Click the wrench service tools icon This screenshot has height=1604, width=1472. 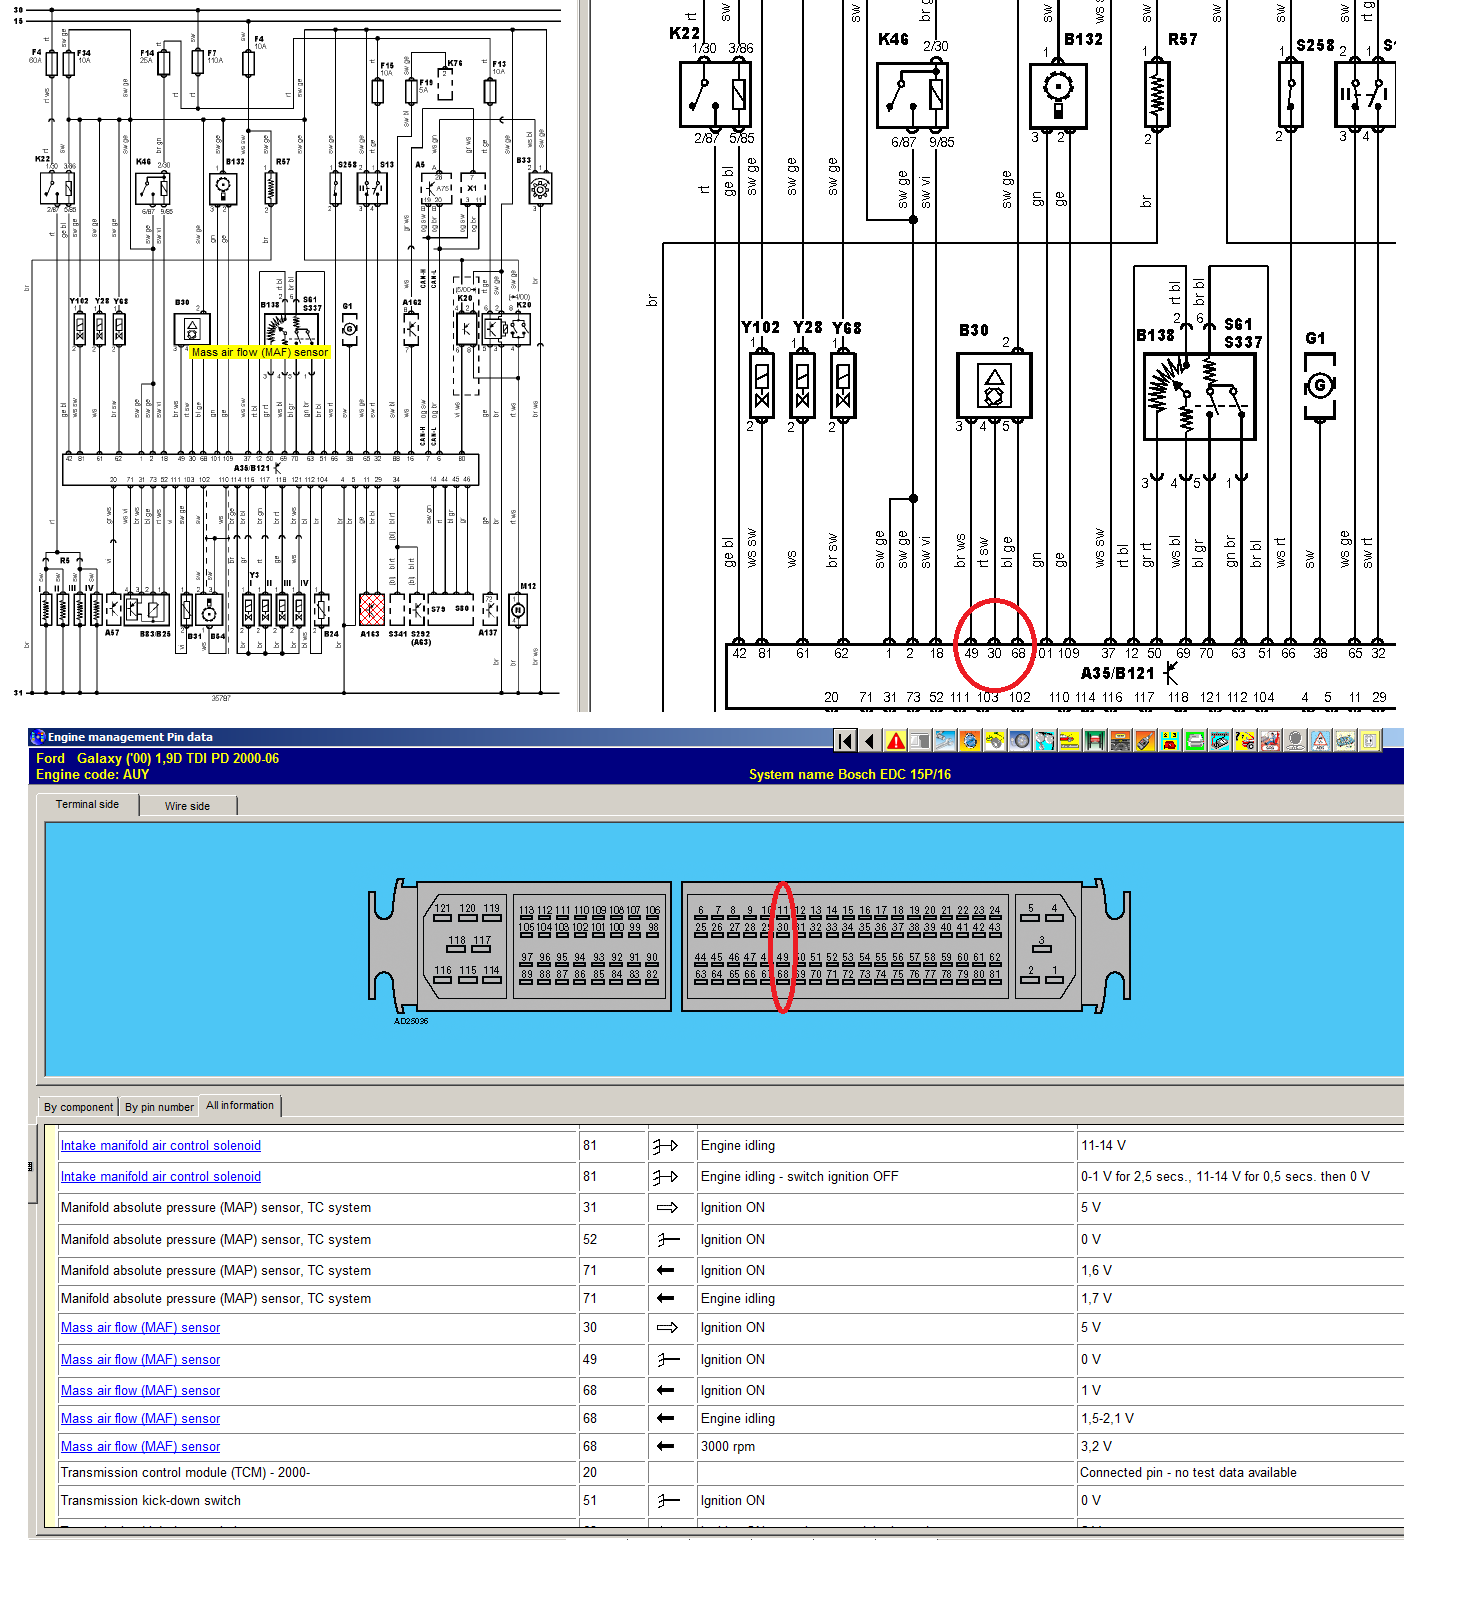[x=945, y=741]
